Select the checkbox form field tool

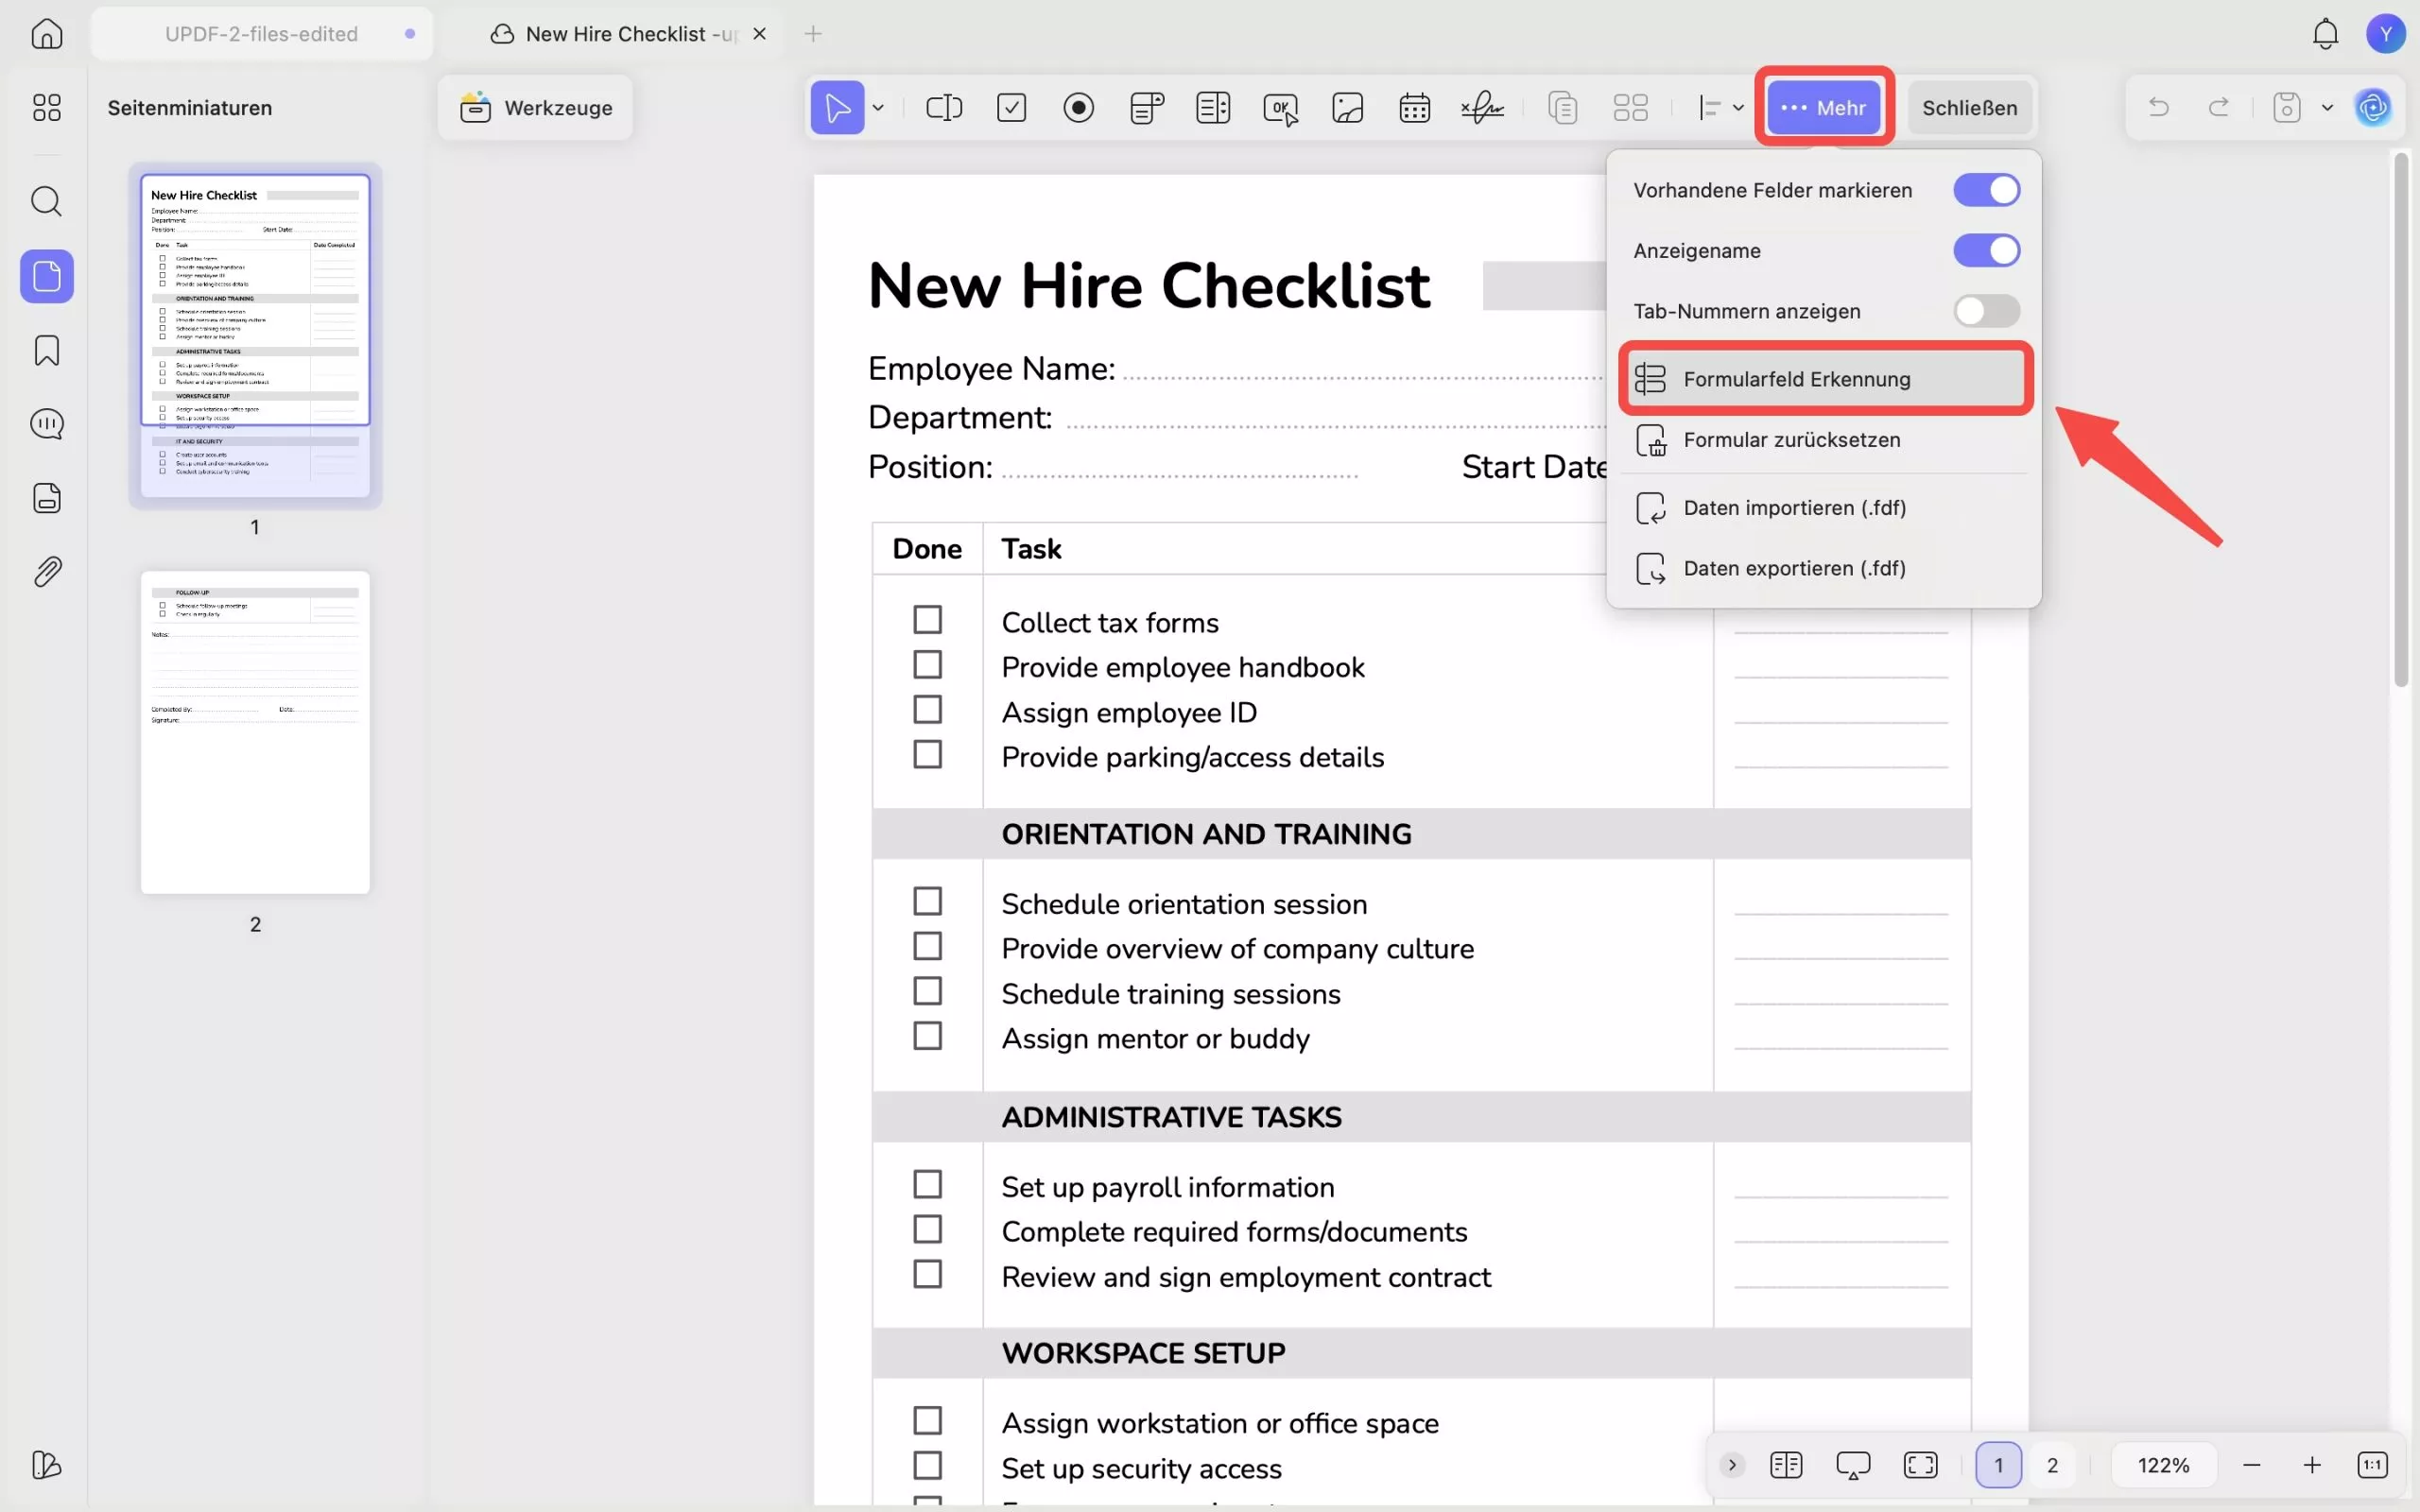[x=1011, y=107]
